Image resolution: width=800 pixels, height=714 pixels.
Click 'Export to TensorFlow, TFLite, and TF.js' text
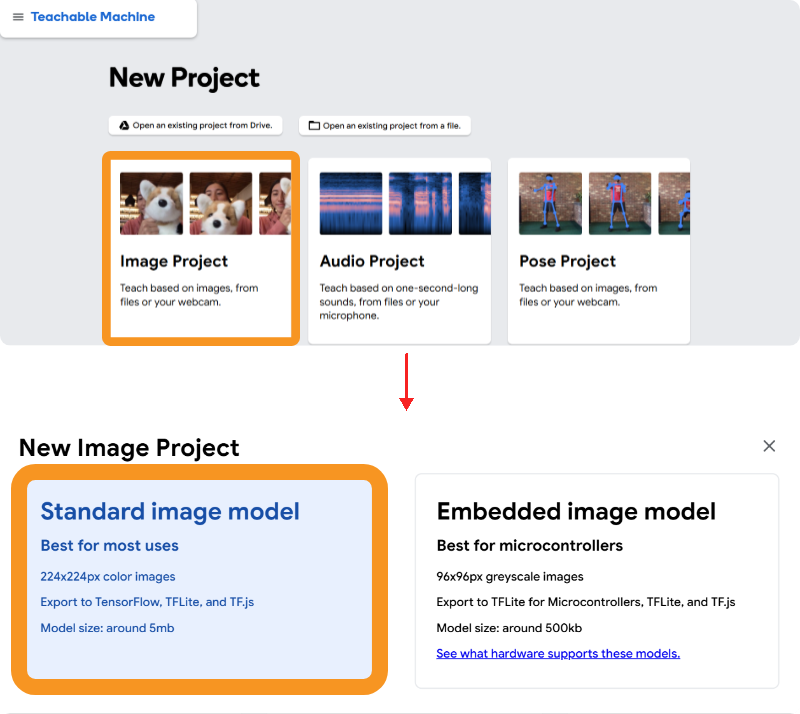click(147, 602)
